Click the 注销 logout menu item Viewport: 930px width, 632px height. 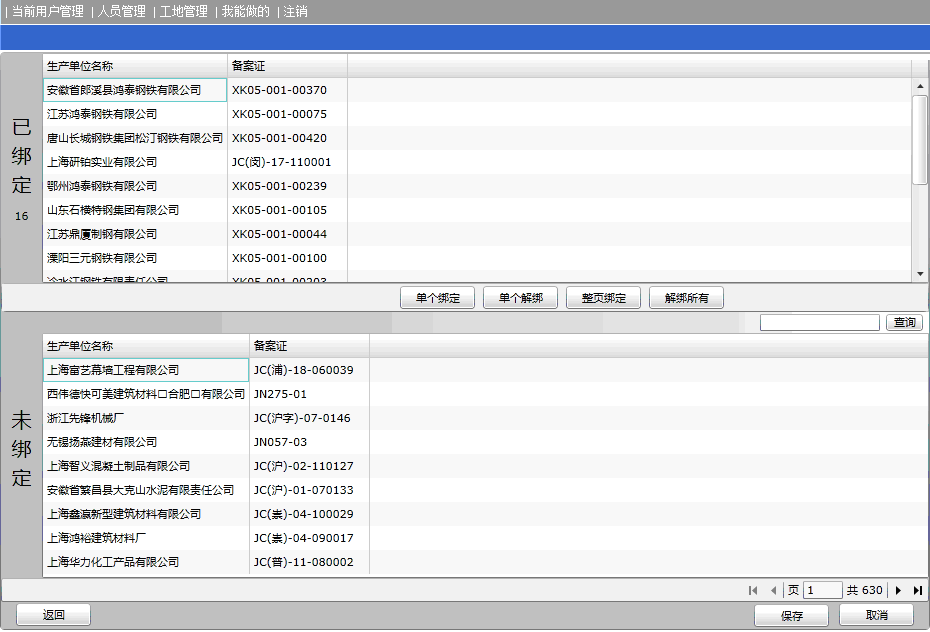click(295, 12)
